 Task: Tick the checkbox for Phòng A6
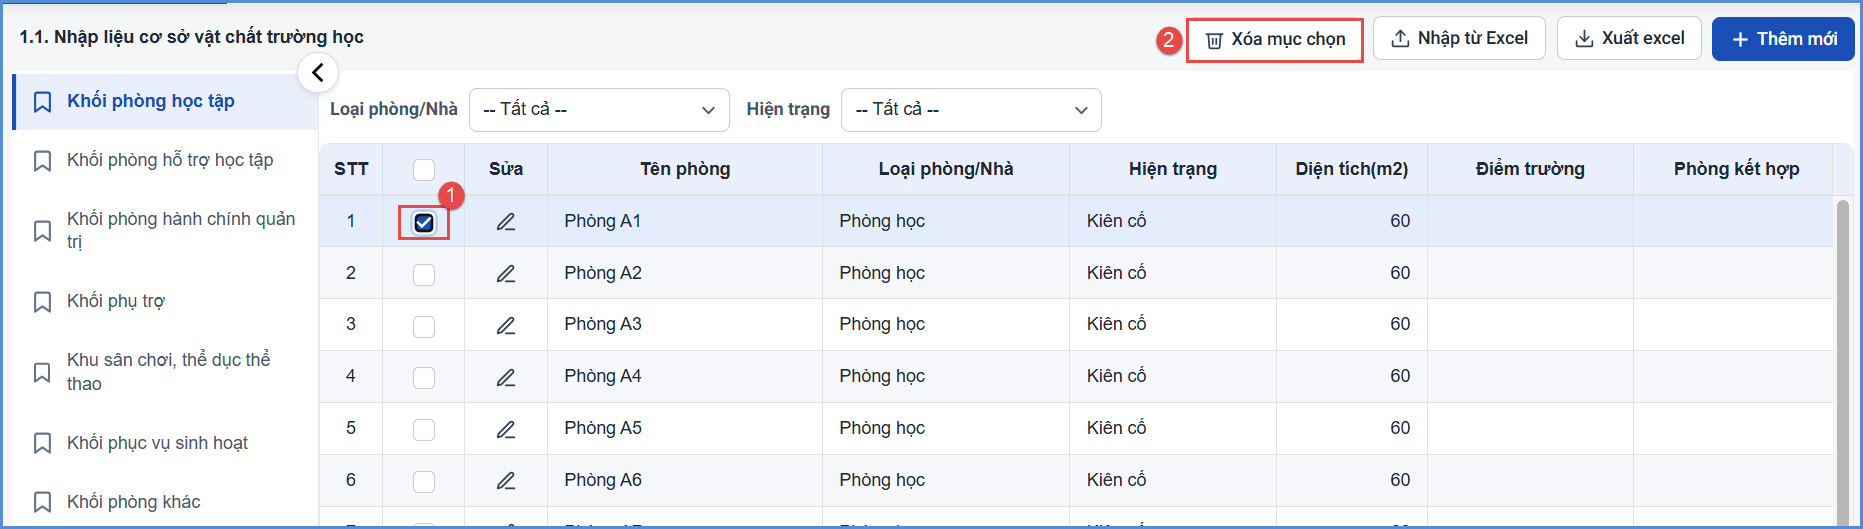coord(424,481)
